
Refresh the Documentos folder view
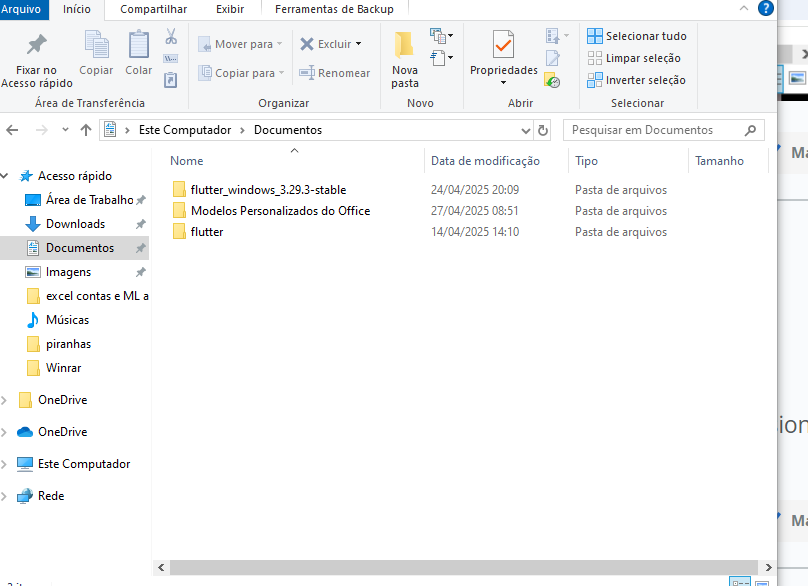point(543,130)
